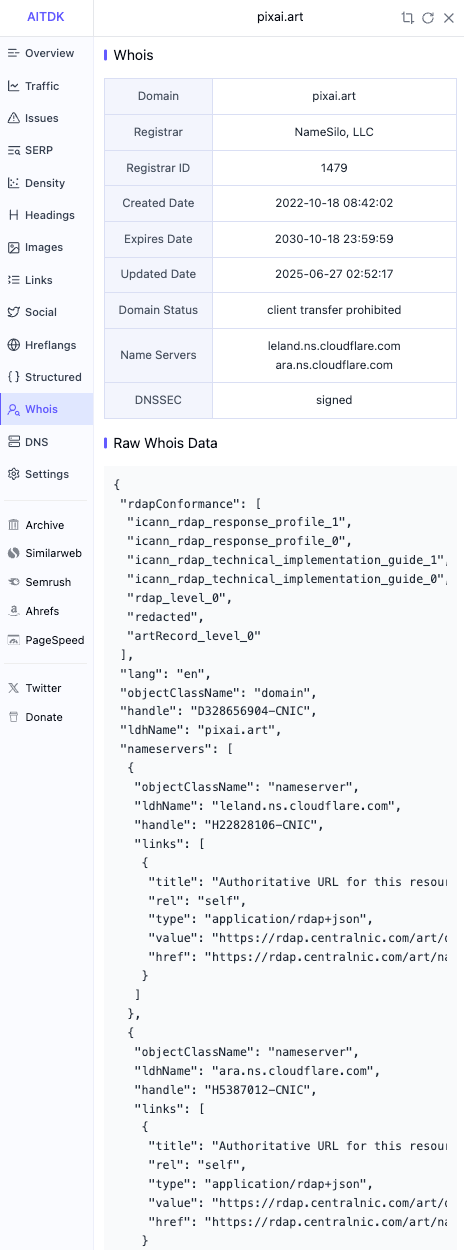Show the Headings analysis

(46, 215)
